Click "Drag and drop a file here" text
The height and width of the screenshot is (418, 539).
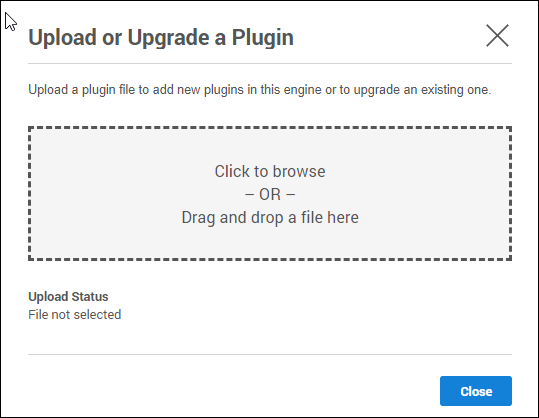[x=270, y=218]
